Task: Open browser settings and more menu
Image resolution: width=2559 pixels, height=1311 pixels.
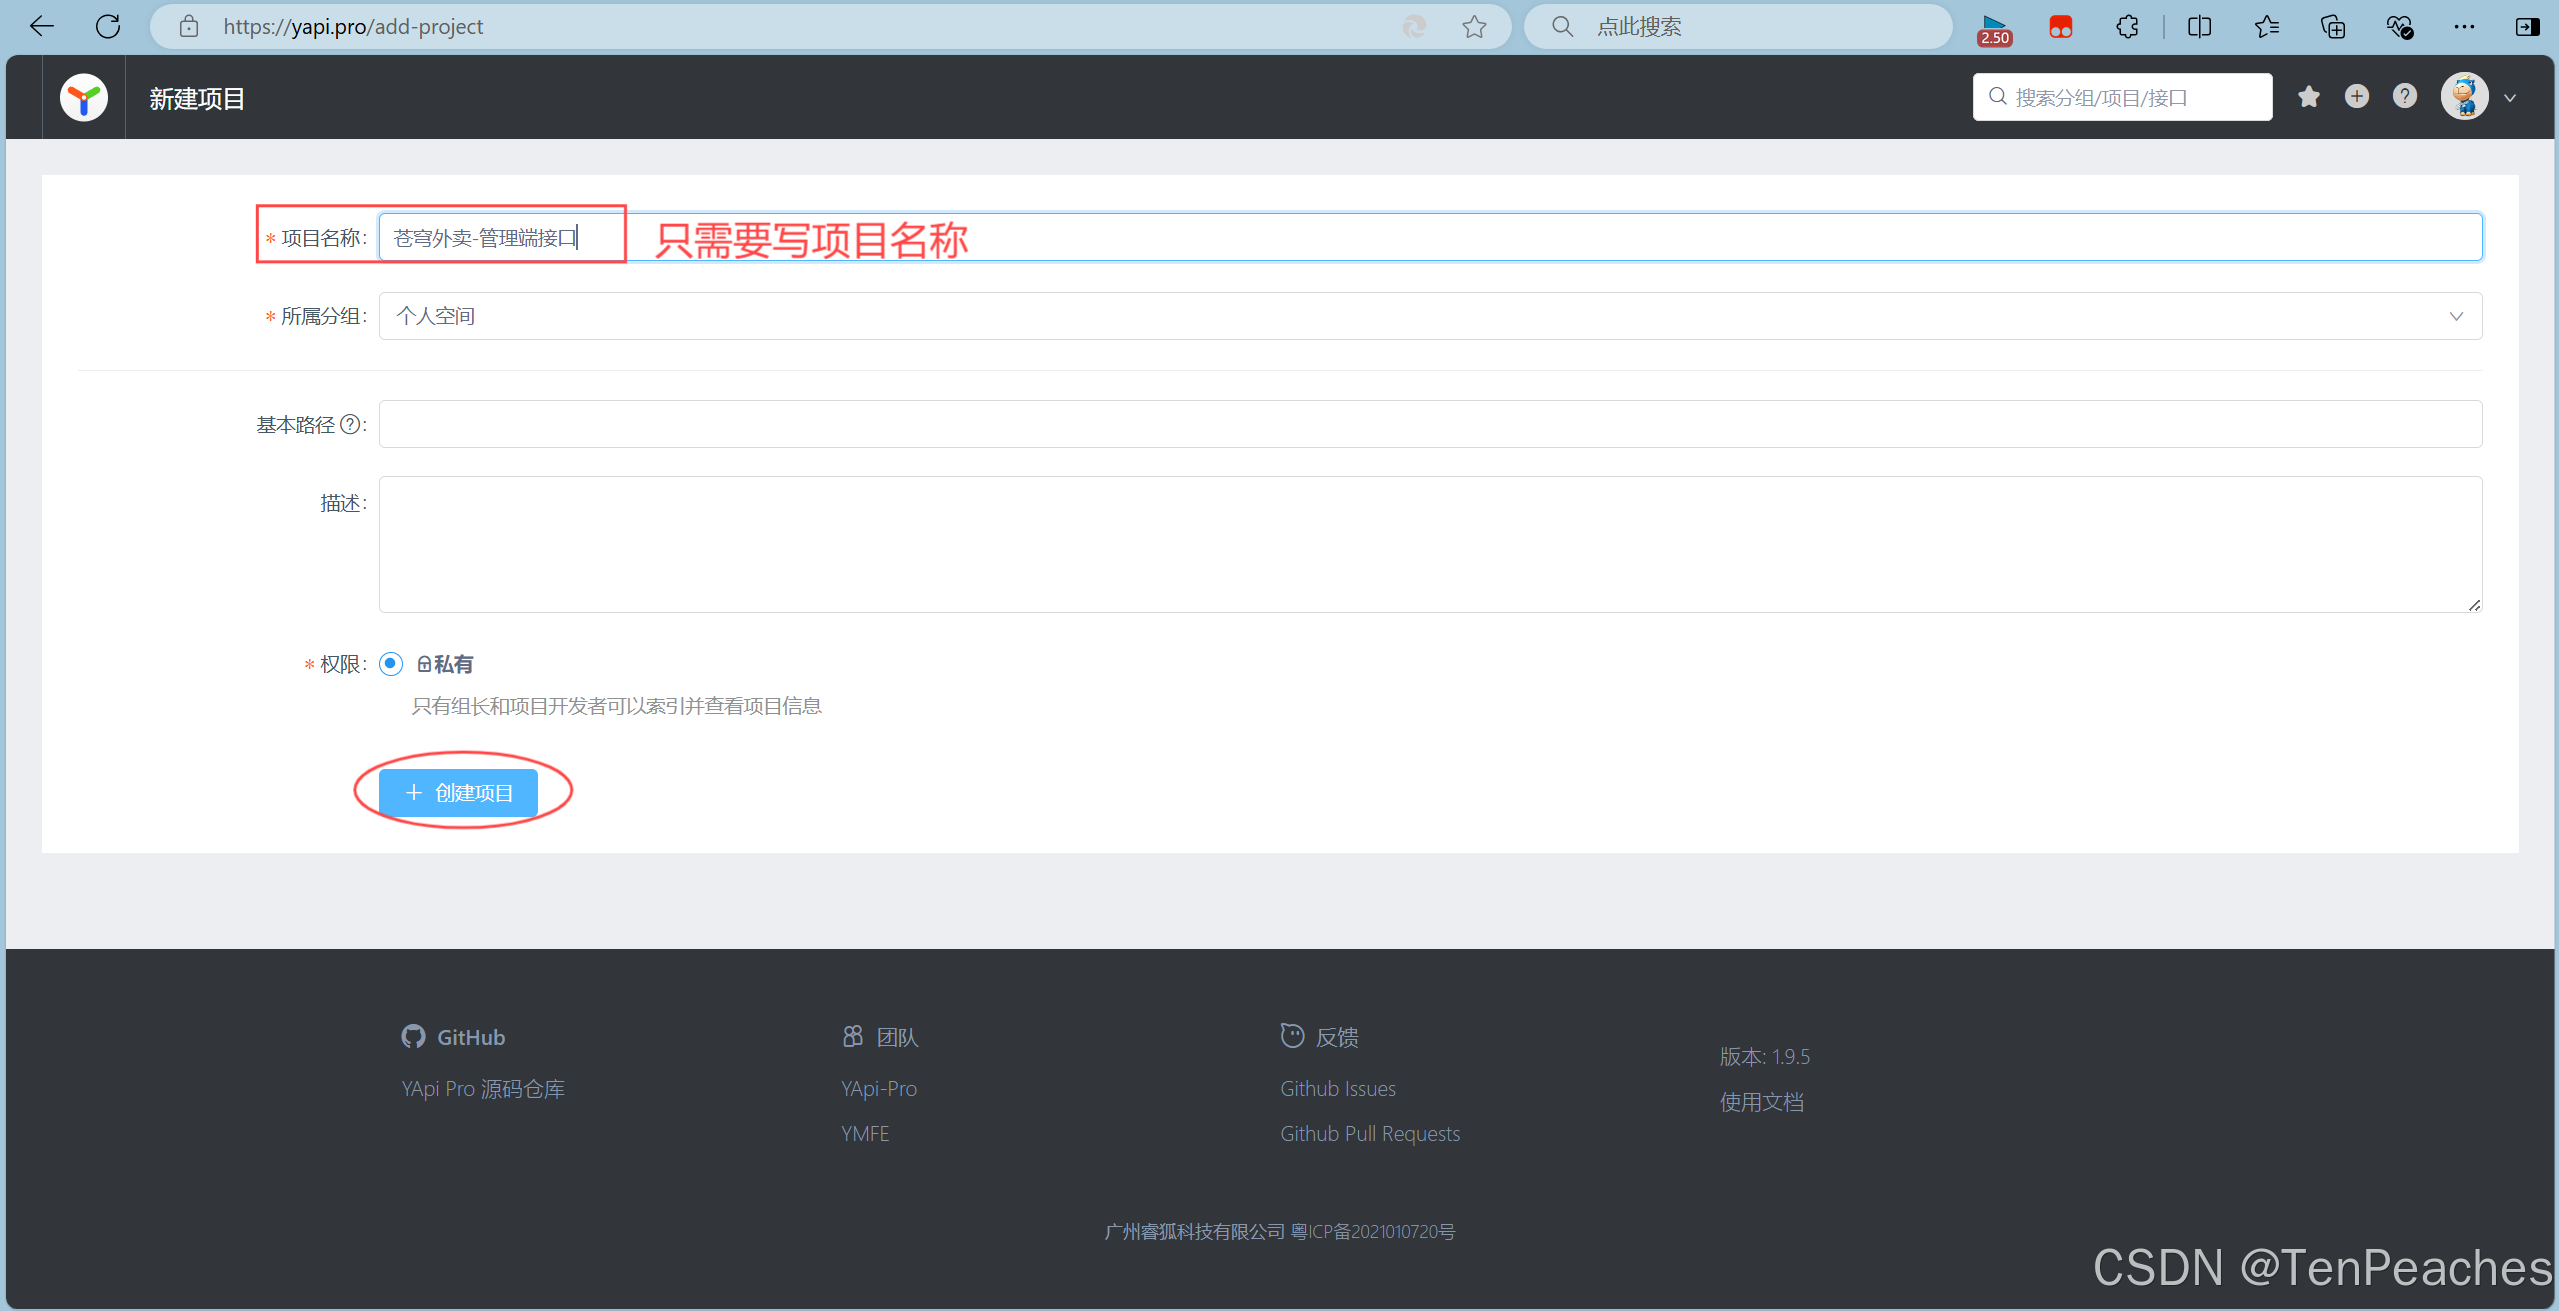Action: 2464,27
